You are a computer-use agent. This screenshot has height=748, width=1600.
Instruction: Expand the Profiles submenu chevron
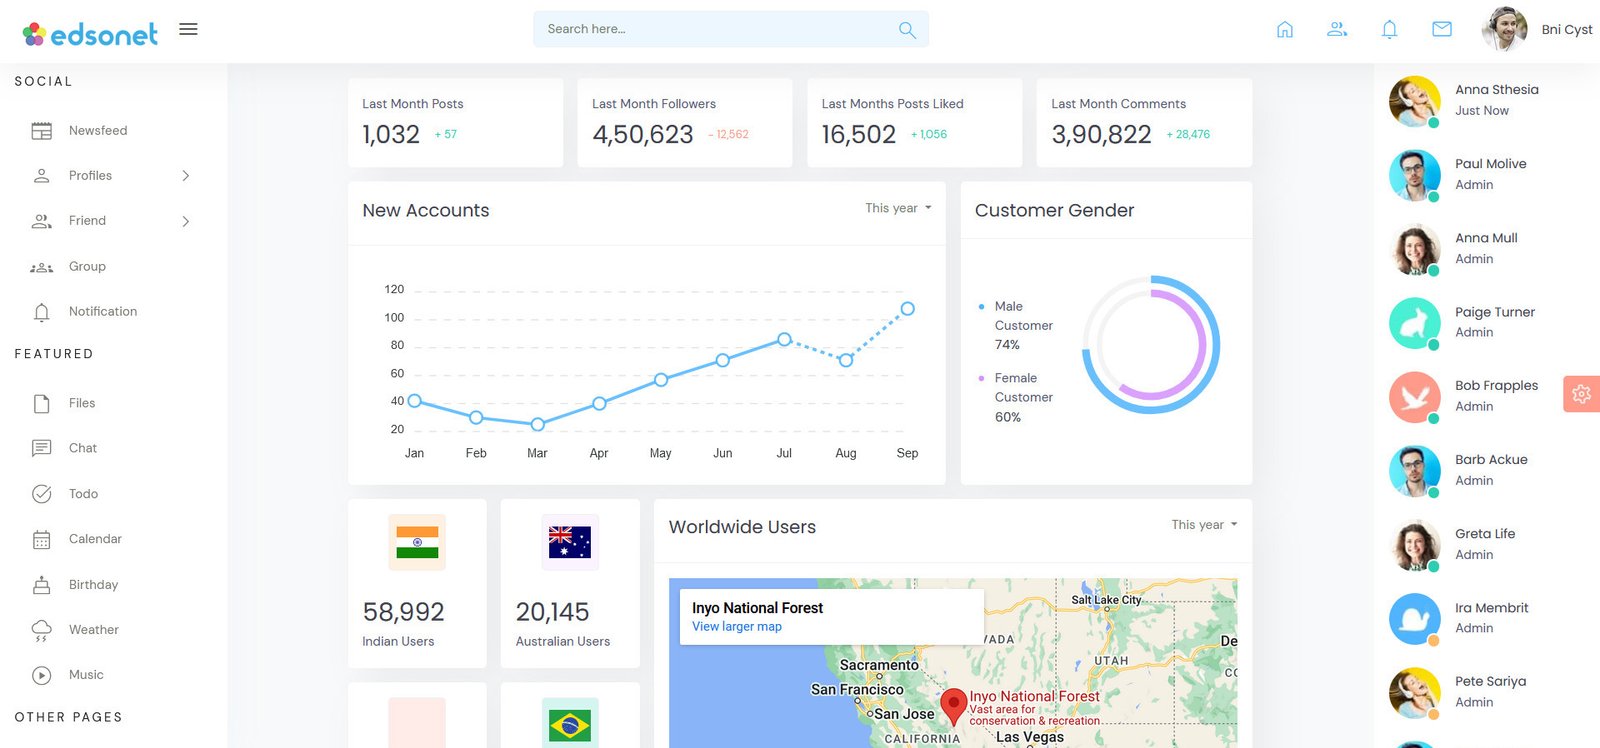(186, 176)
